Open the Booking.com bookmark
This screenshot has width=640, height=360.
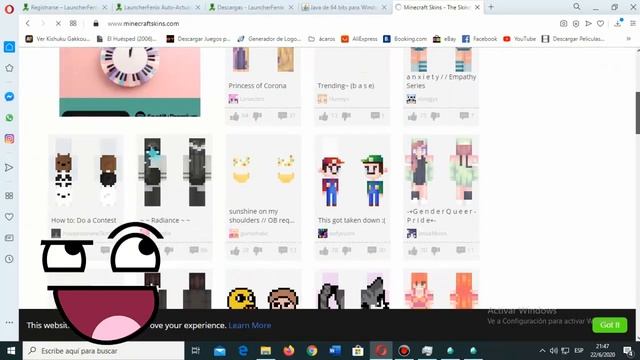tap(405, 39)
